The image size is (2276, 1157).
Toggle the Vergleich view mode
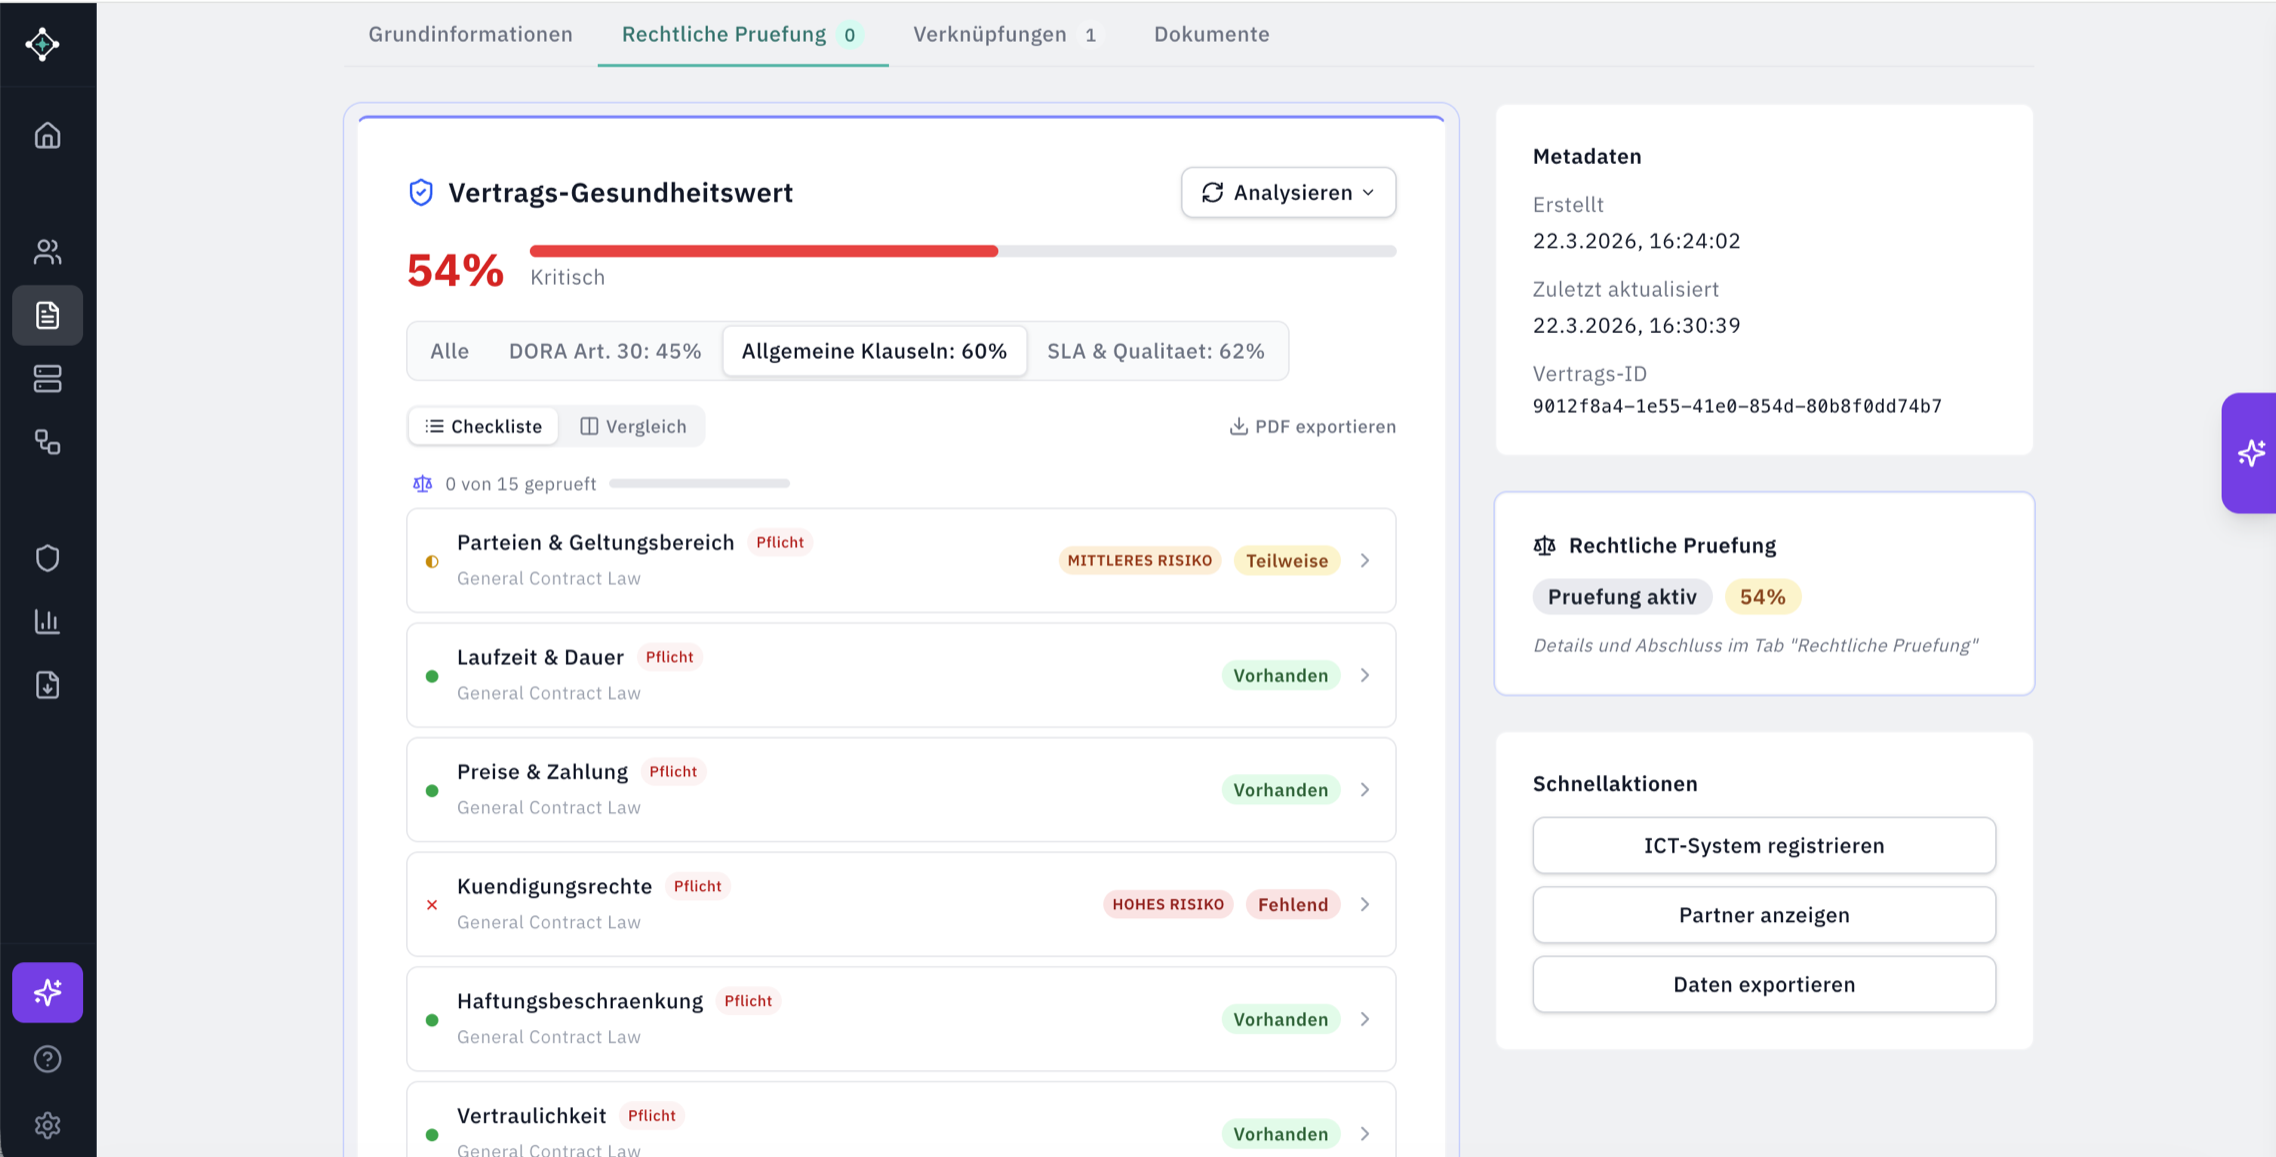coord(633,426)
